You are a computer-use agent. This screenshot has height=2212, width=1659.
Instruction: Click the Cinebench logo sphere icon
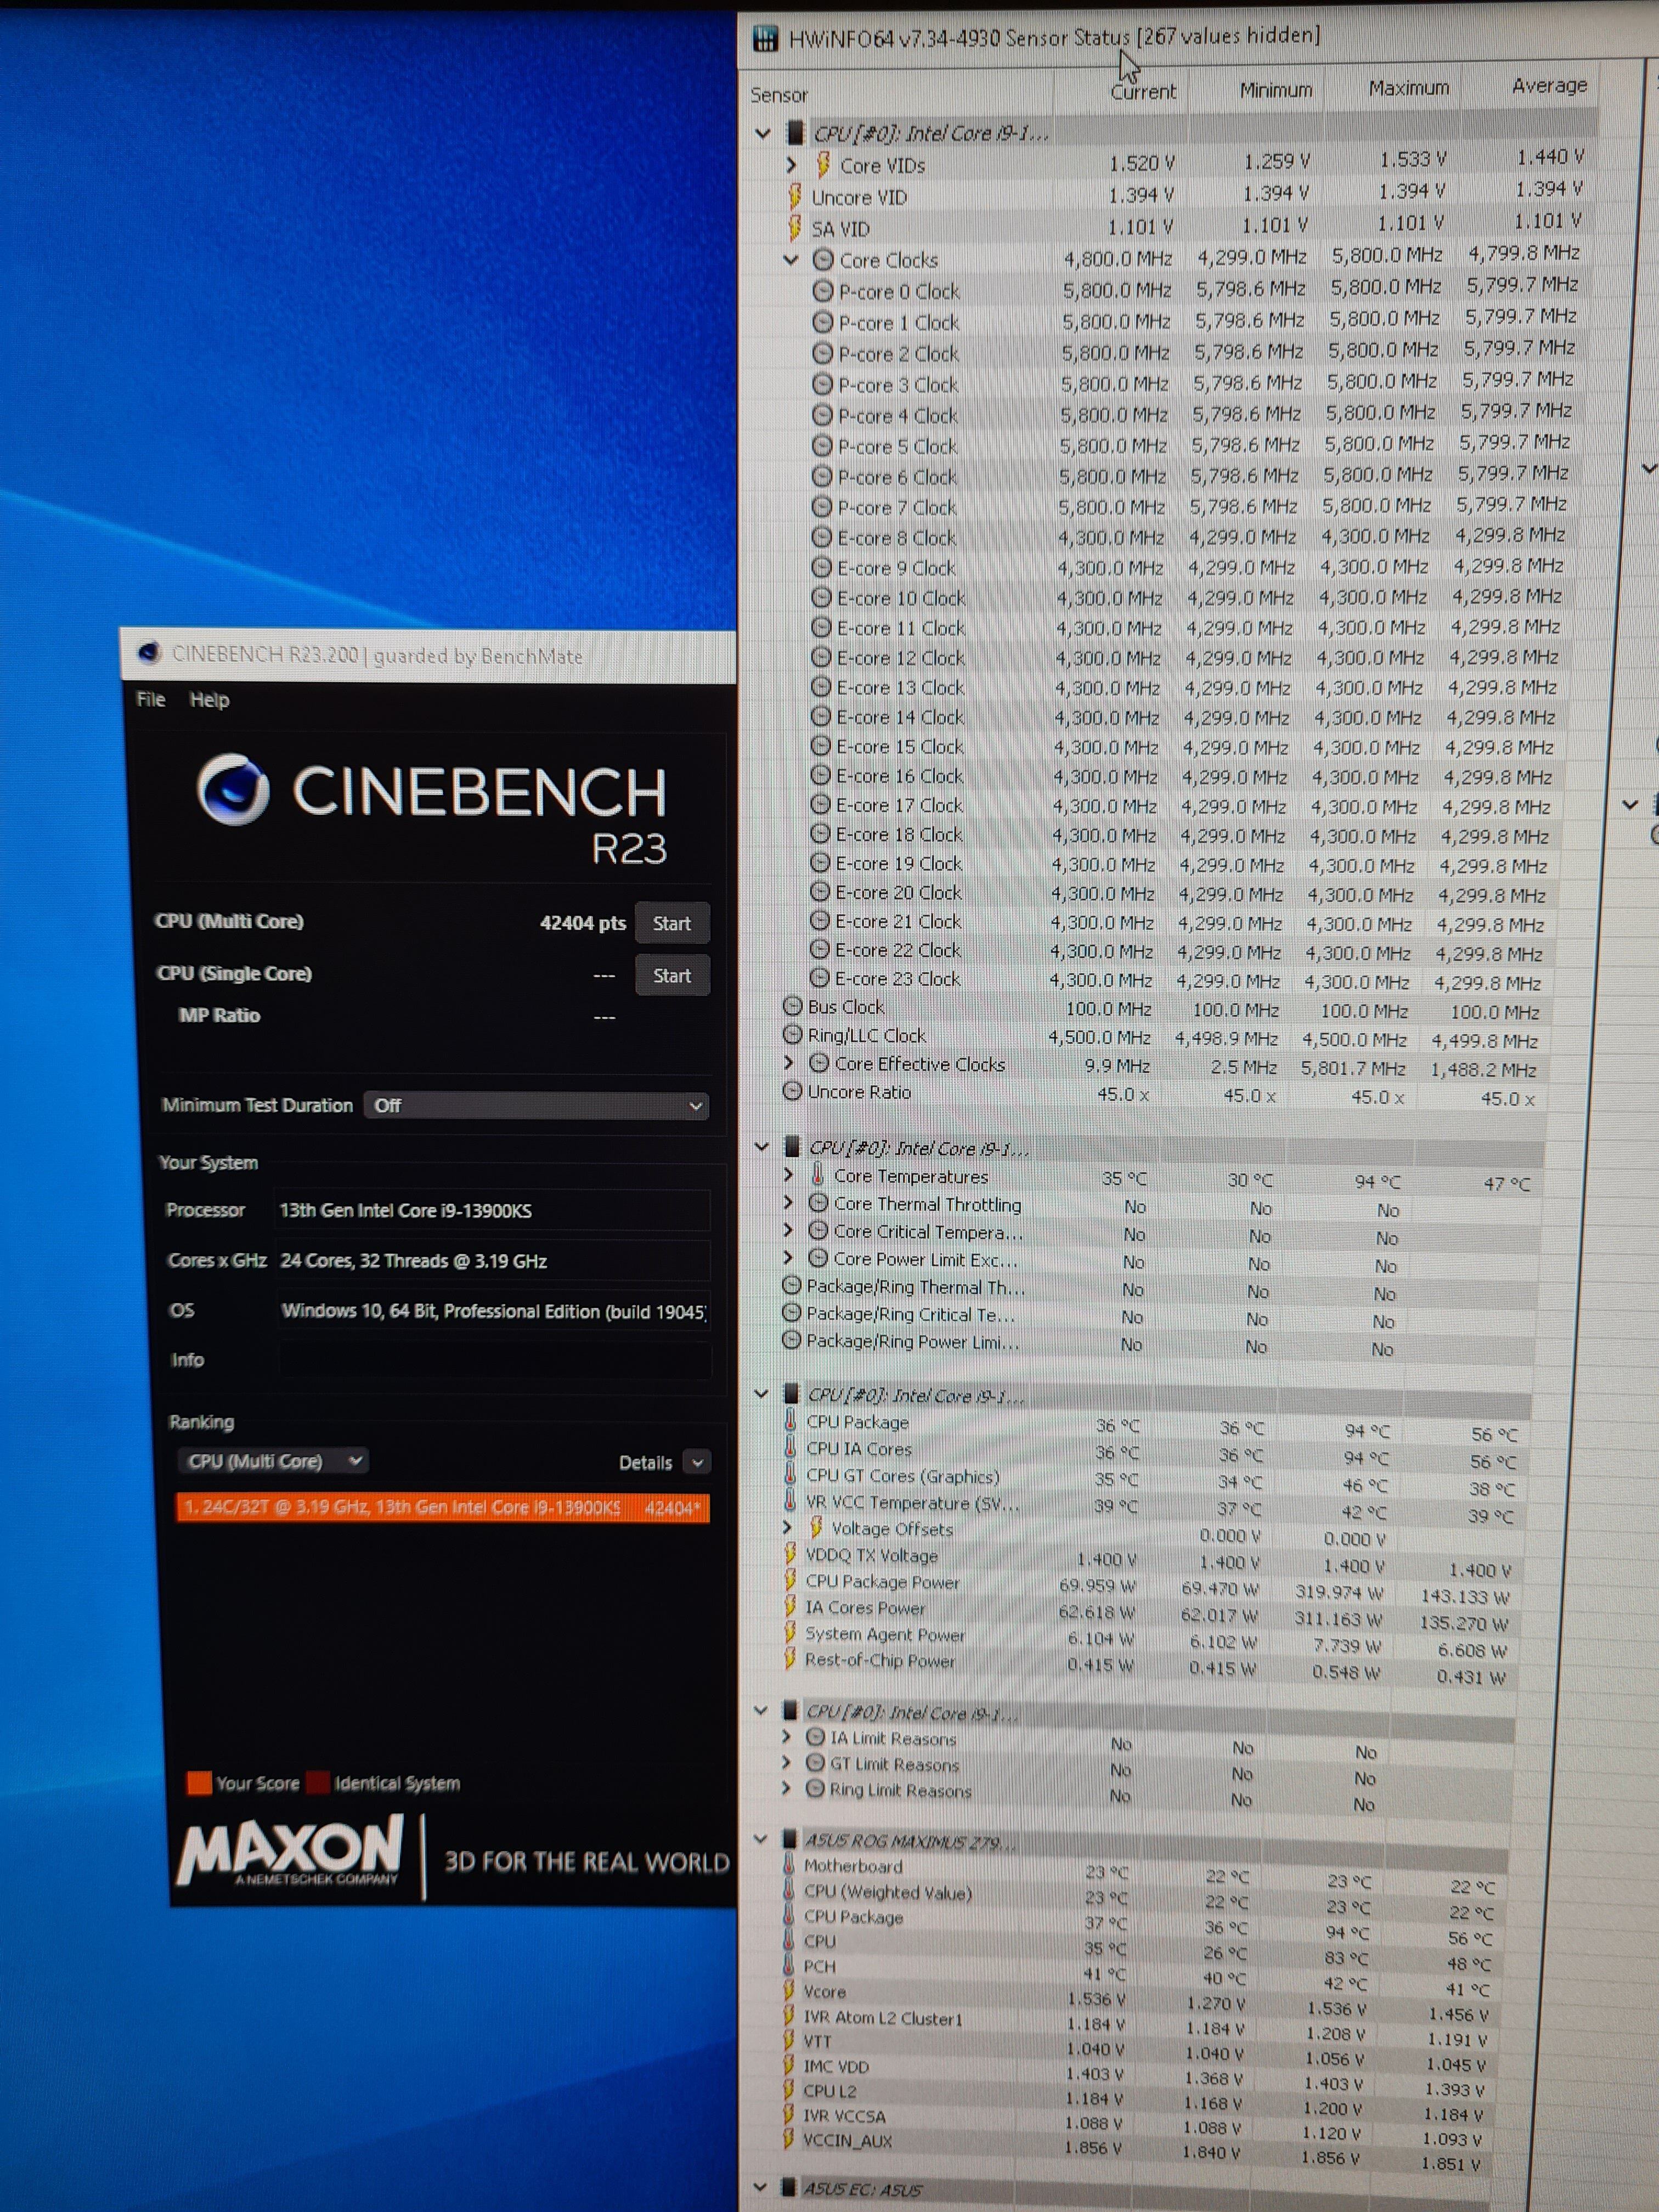[x=233, y=789]
